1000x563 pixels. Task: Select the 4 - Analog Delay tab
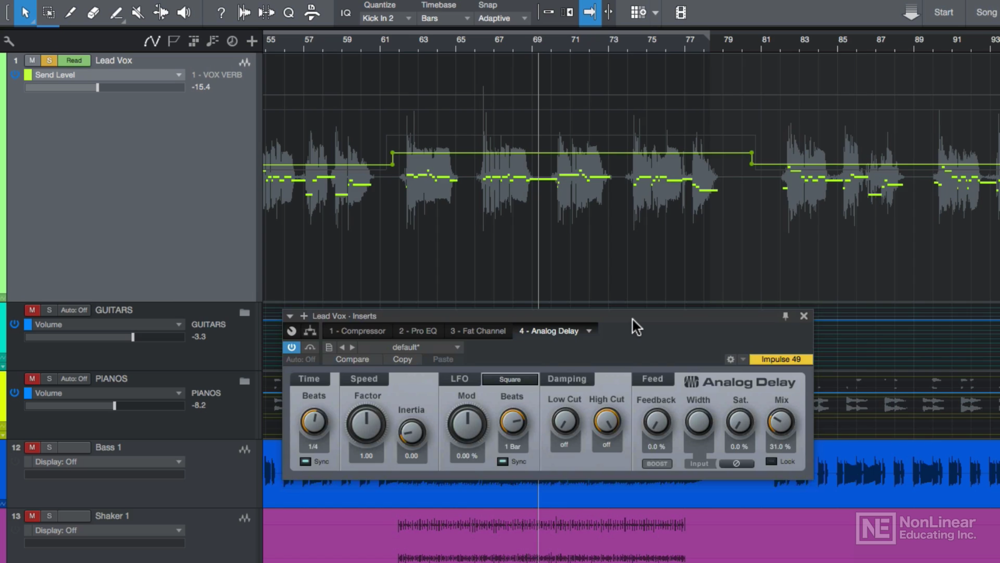548,331
